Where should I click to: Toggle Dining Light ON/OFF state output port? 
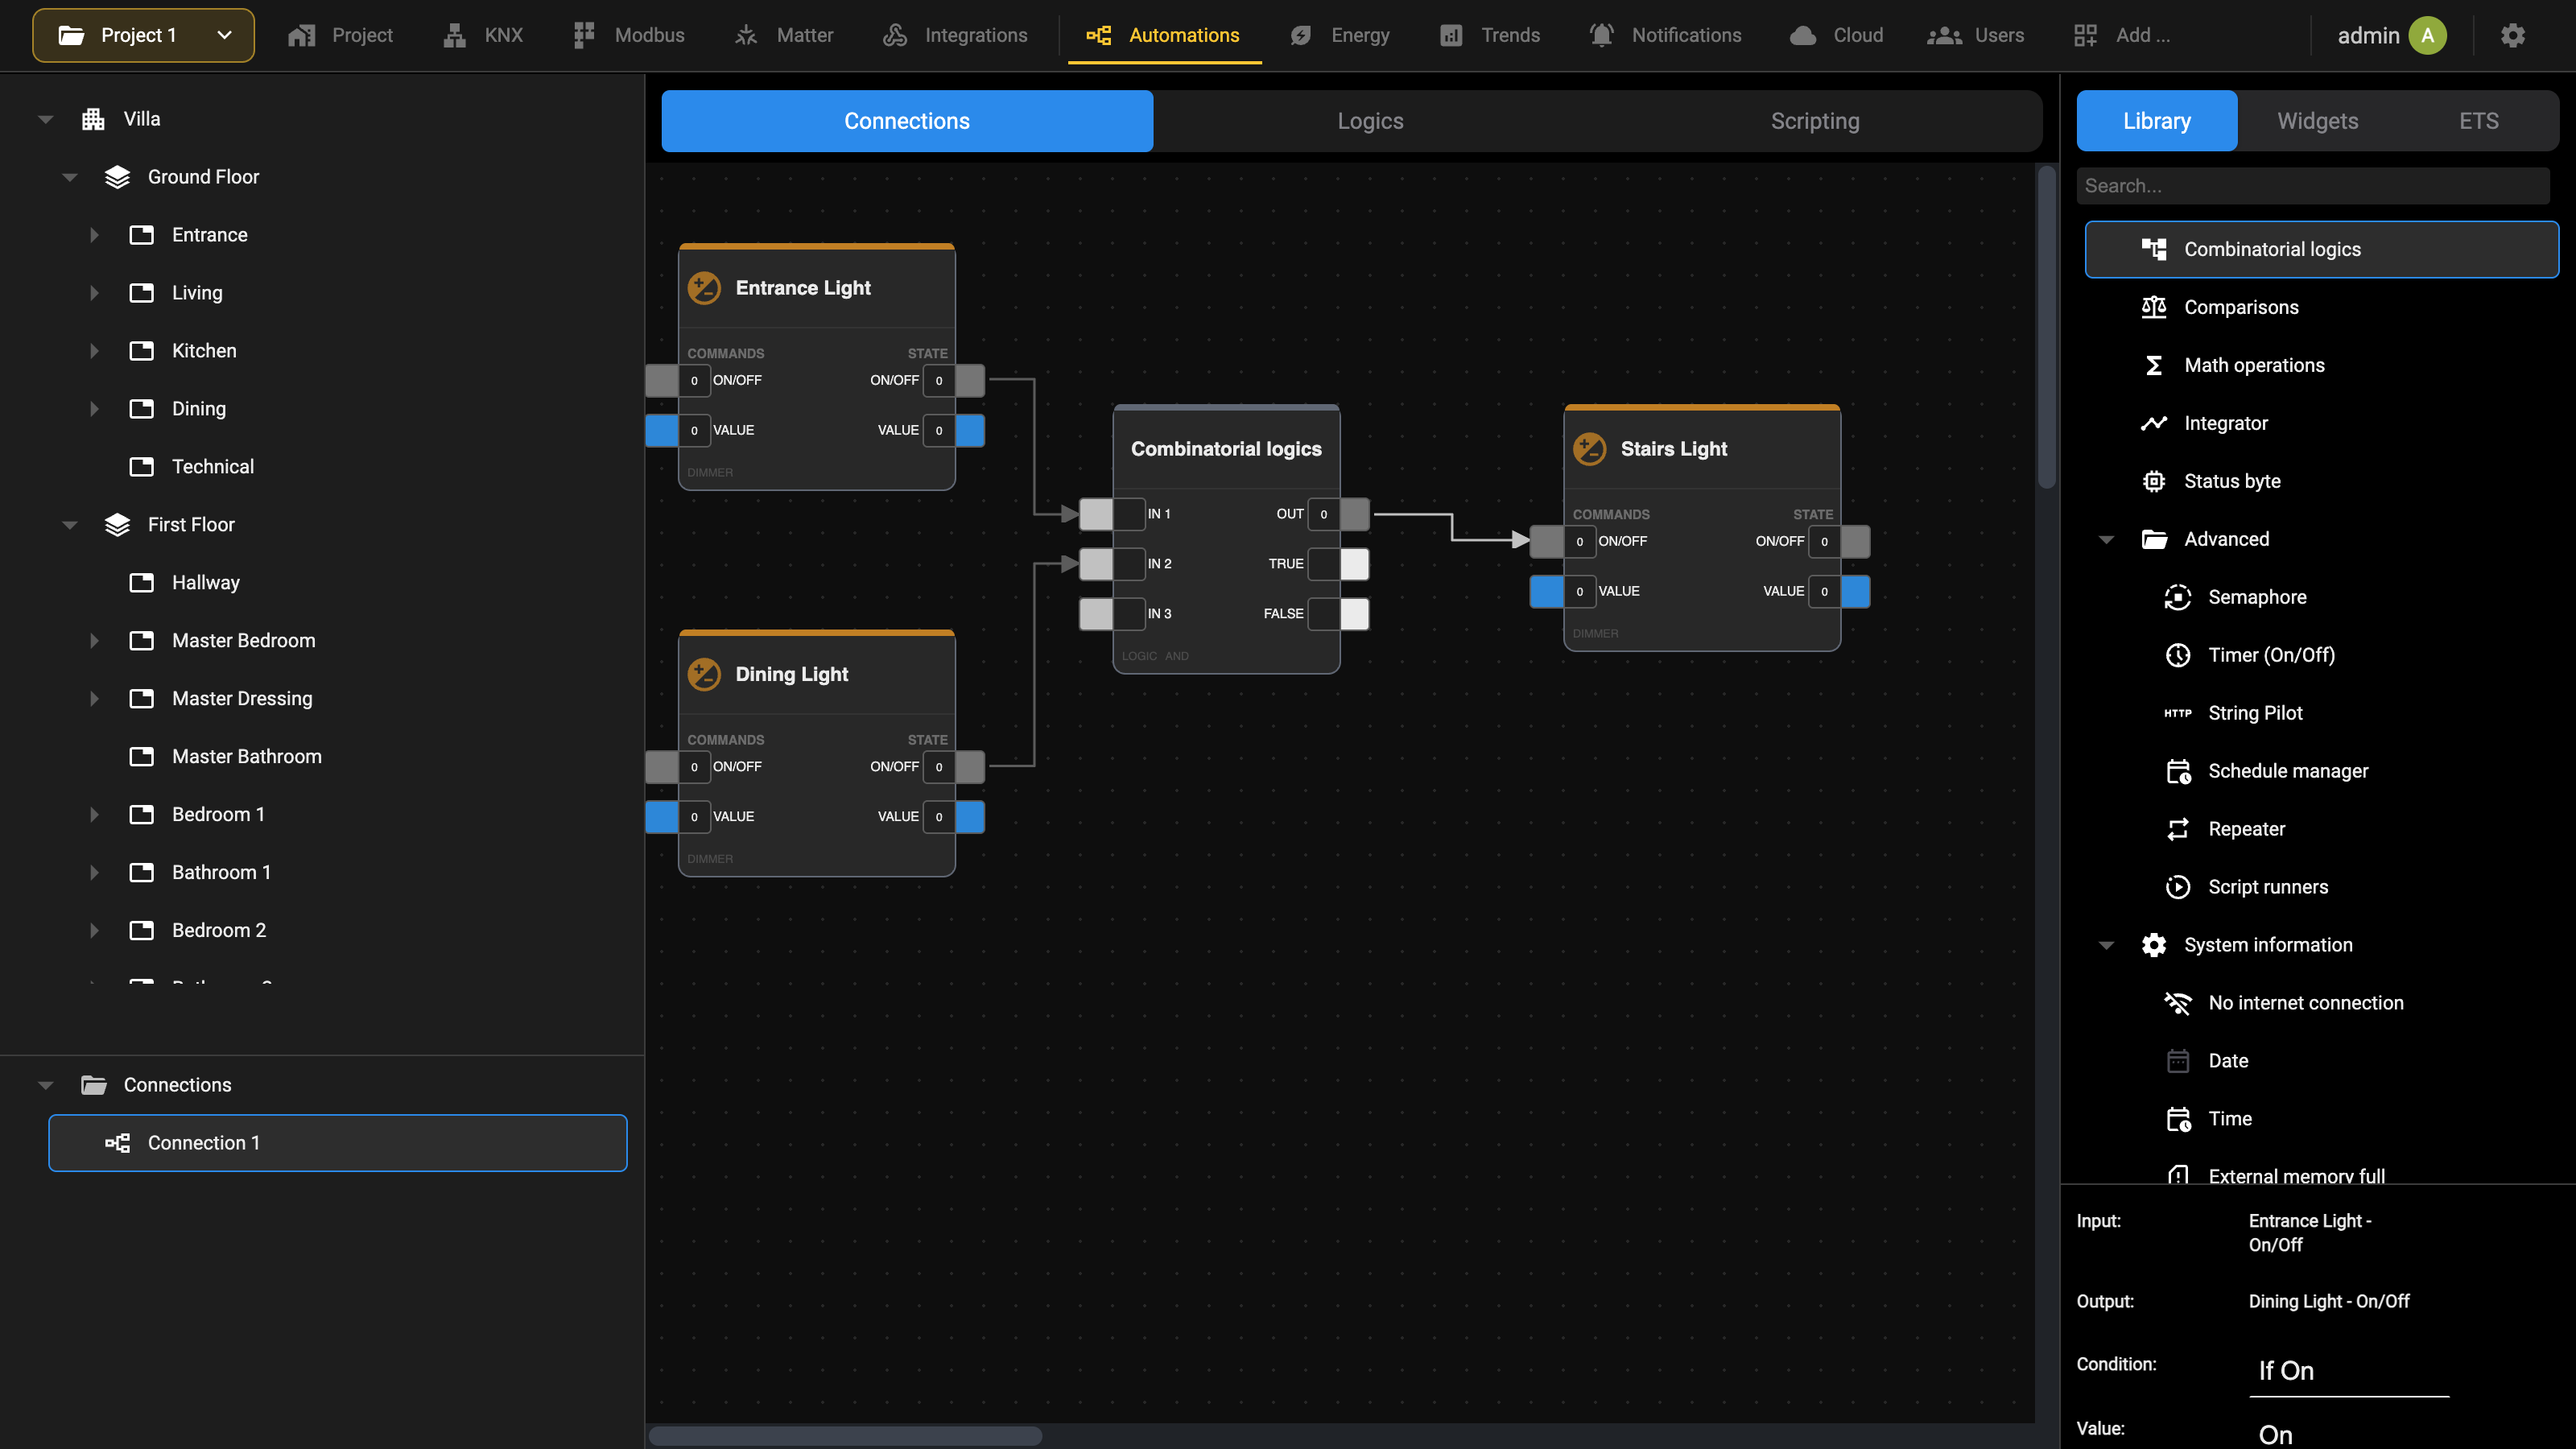pyautogui.click(x=970, y=767)
